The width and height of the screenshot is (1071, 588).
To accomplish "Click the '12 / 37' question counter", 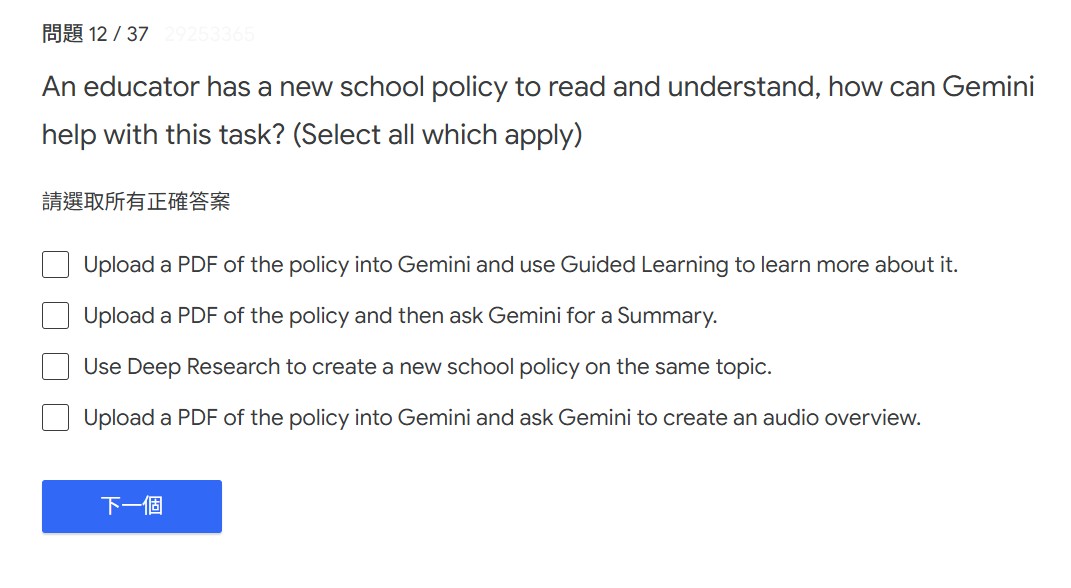I will pyautogui.click(x=118, y=34).
